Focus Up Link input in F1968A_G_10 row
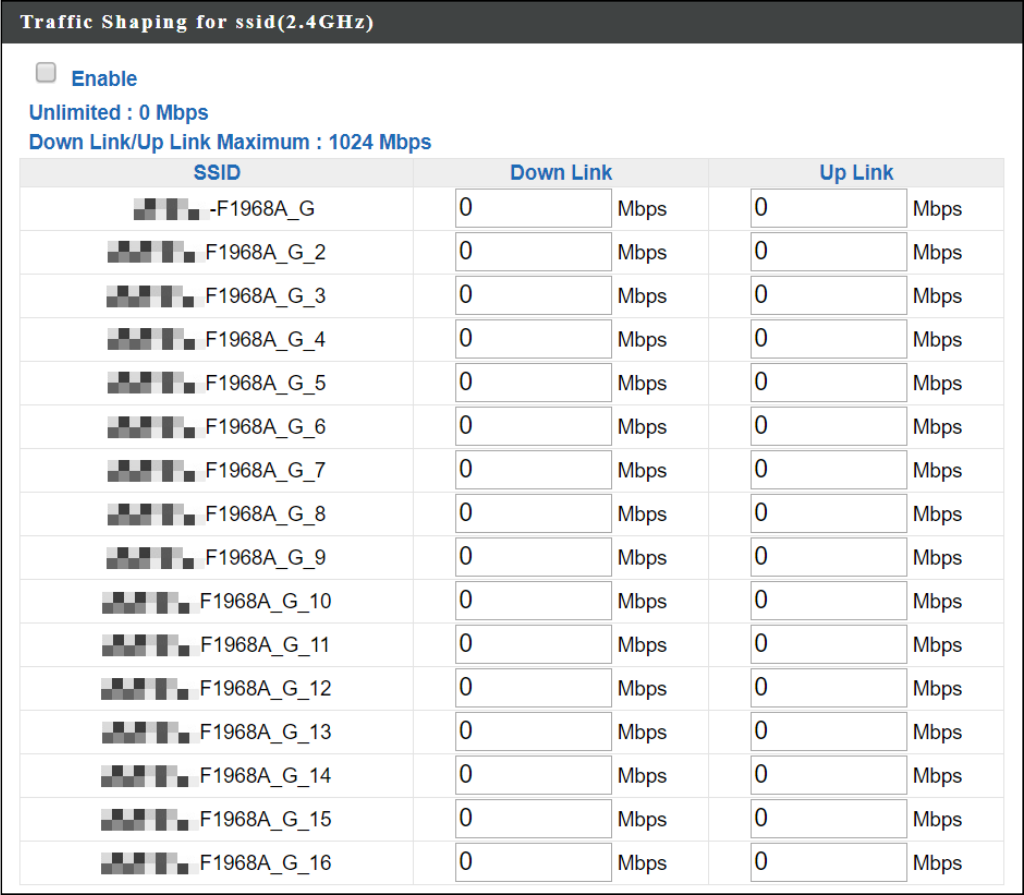Viewport: 1024px width, 895px height. (828, 600)
